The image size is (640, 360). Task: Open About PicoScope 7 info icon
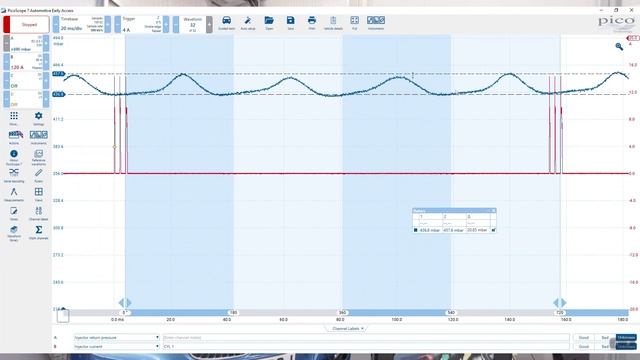(x=14, y=157)
